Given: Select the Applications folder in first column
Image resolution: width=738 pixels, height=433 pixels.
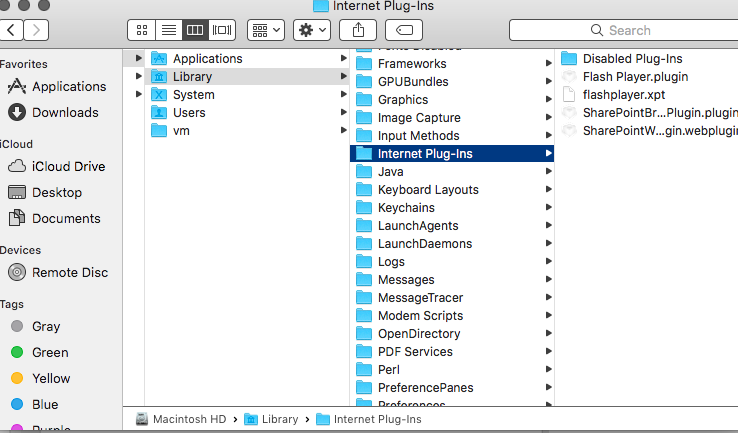Looking at the screenshot, I should click(247, 59).
